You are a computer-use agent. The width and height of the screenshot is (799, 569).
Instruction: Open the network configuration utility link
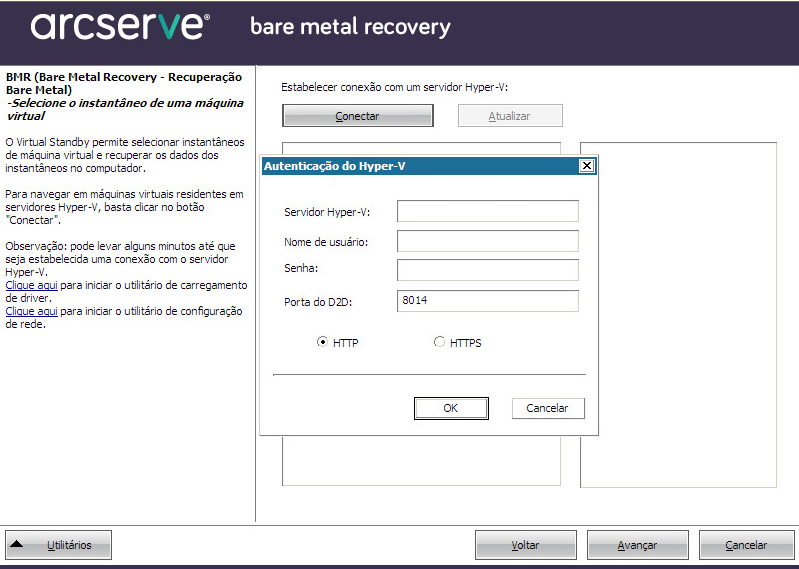click(32, 311)
